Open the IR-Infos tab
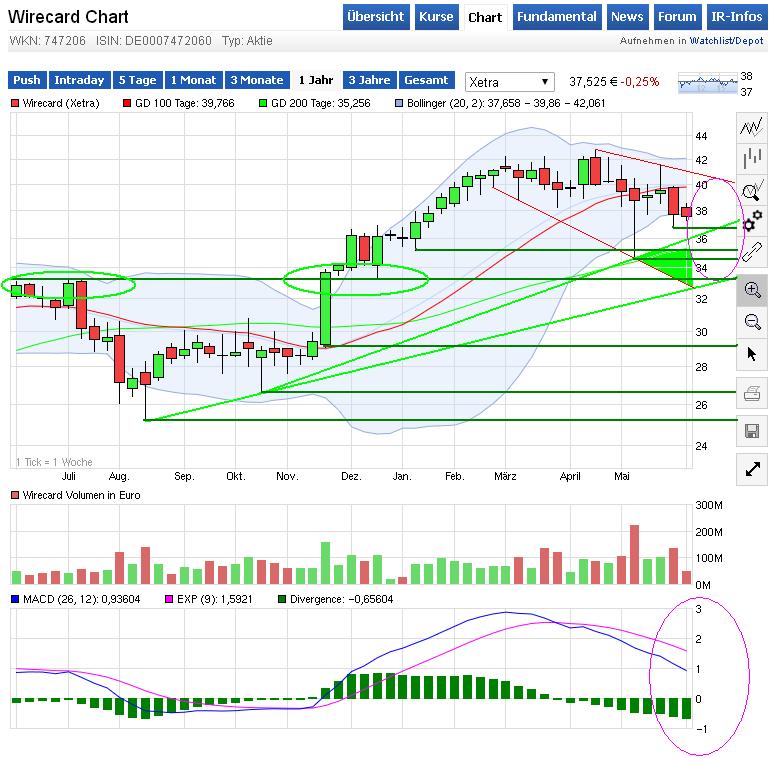Screen dimensions: 770x758 point(737,17)
